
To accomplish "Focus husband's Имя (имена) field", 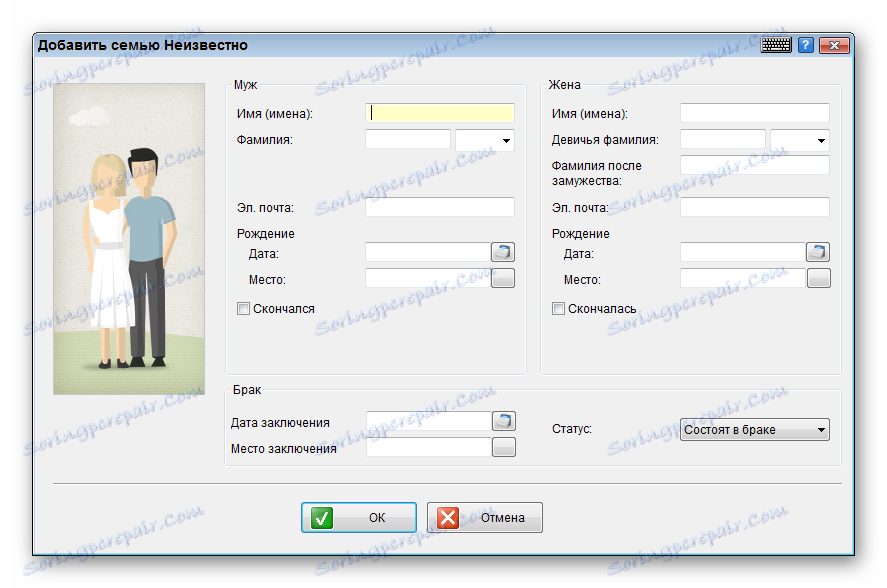I will (440, 113).
